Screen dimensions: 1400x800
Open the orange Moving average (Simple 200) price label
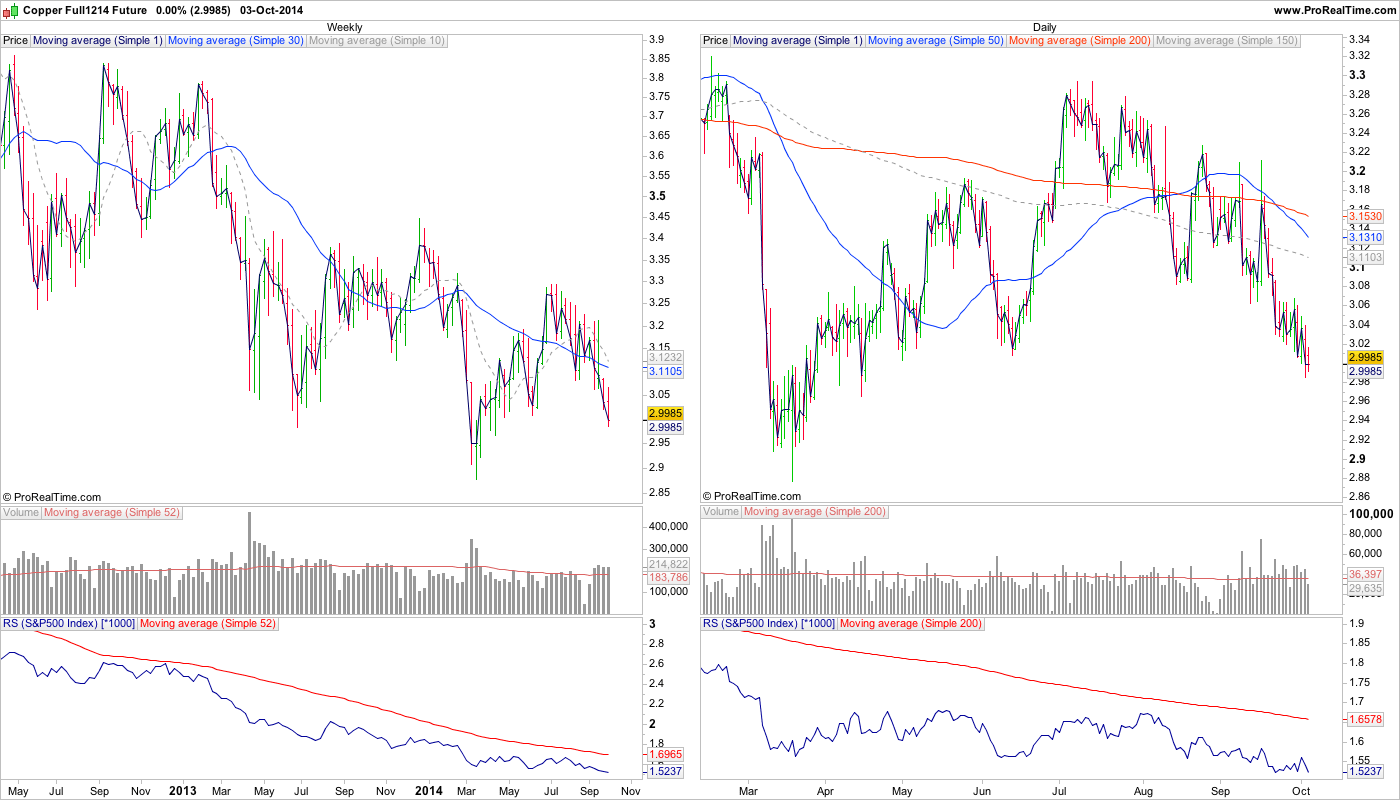1080,41
